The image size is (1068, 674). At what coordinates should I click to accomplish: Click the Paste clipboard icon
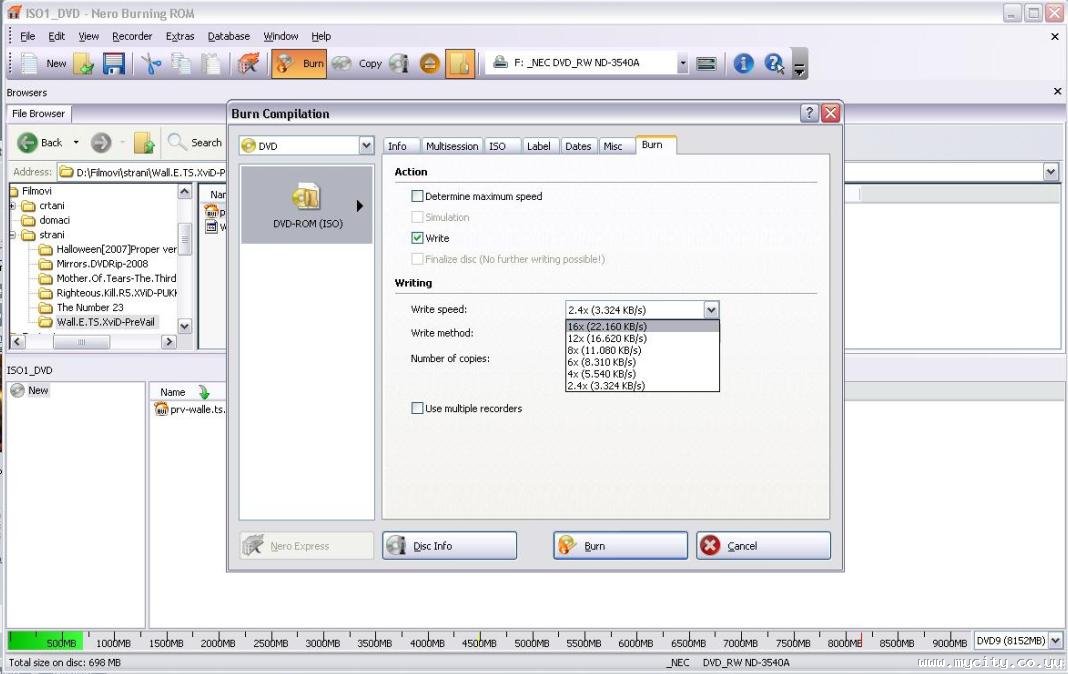pyautogui.click(x=211, y=64)
